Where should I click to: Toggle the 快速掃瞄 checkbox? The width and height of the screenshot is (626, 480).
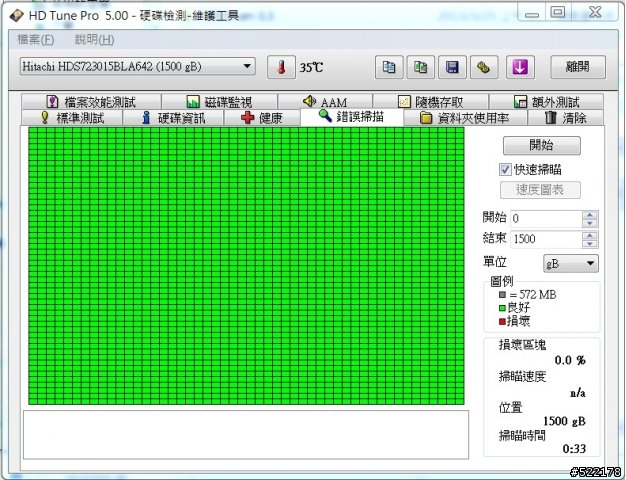coord(505,169)
